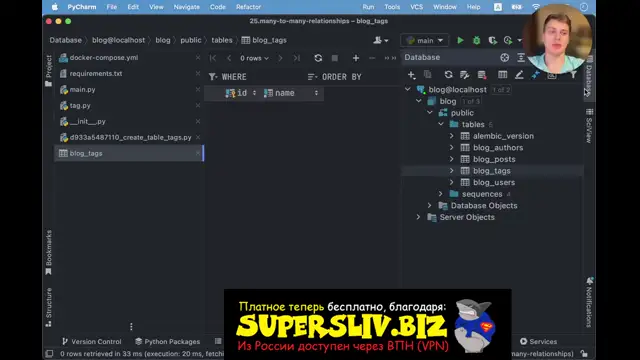Screen dimensions: 640x360
Task: Collapse the blog database node
Action: tap(419, 101)
